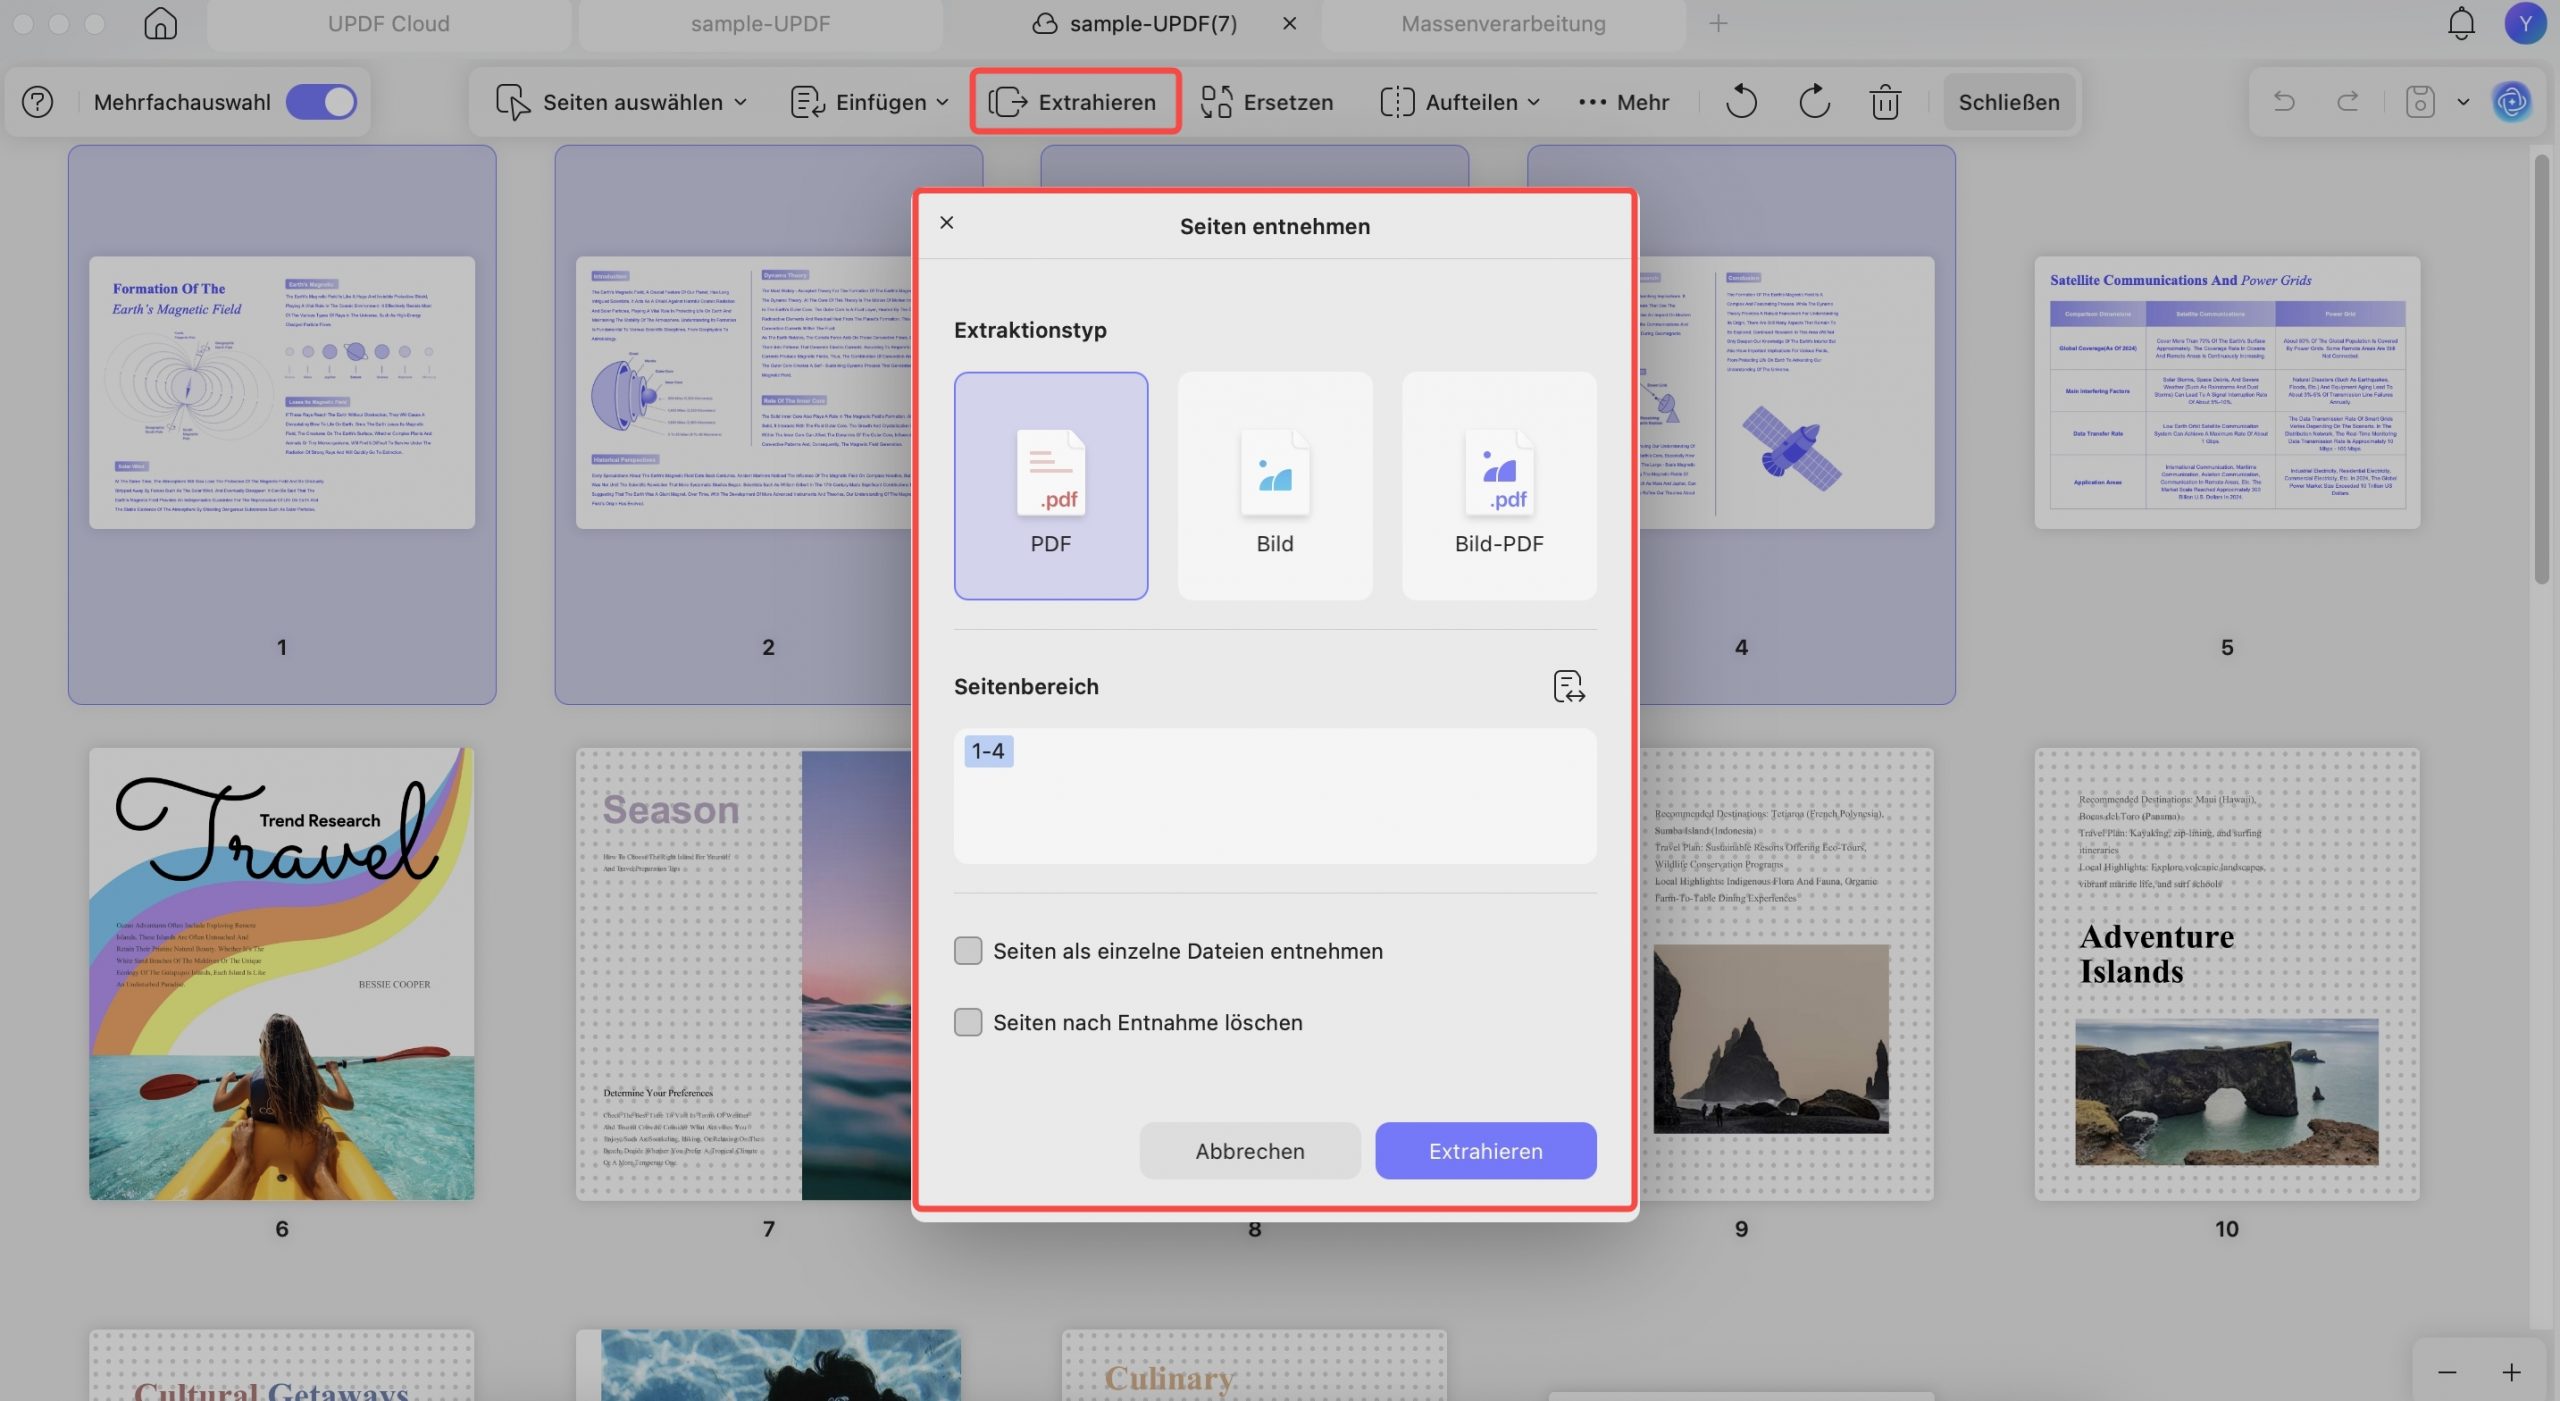Viewport: 2560px width, 1401px height.
Task: Select page 5 Satellite Communications thumbnail
Action: click(x=2227, y=393)
